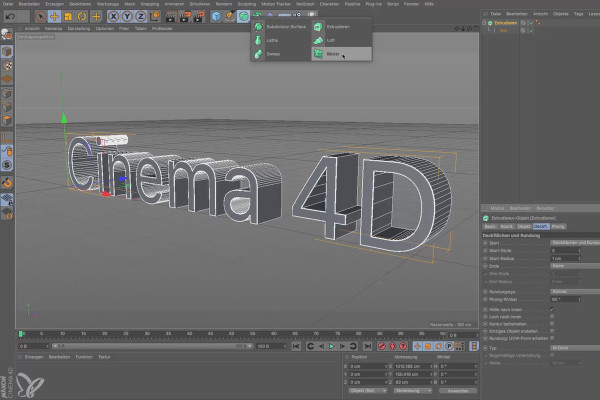Activate the Move tool in the toolbar

pyautogui.click(x=54, y=16)
